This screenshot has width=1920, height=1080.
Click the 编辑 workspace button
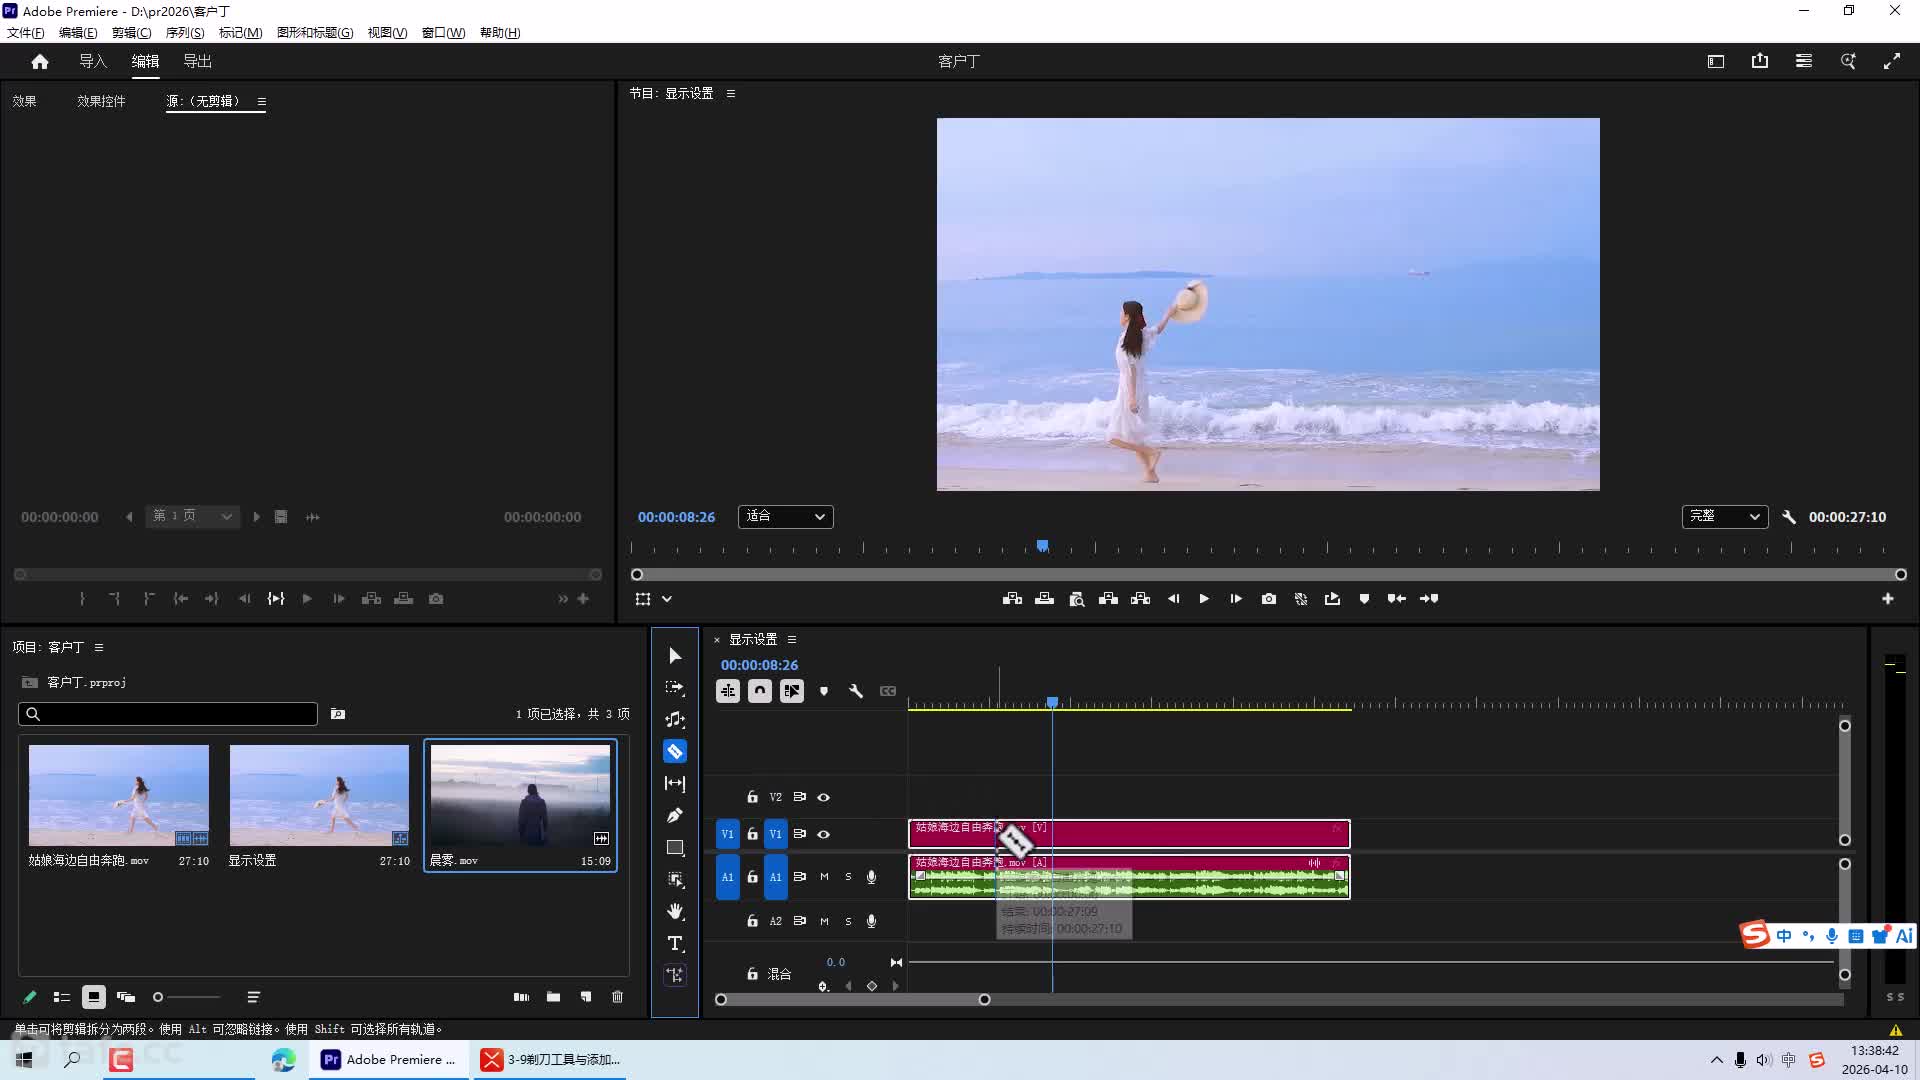point(145,61)
